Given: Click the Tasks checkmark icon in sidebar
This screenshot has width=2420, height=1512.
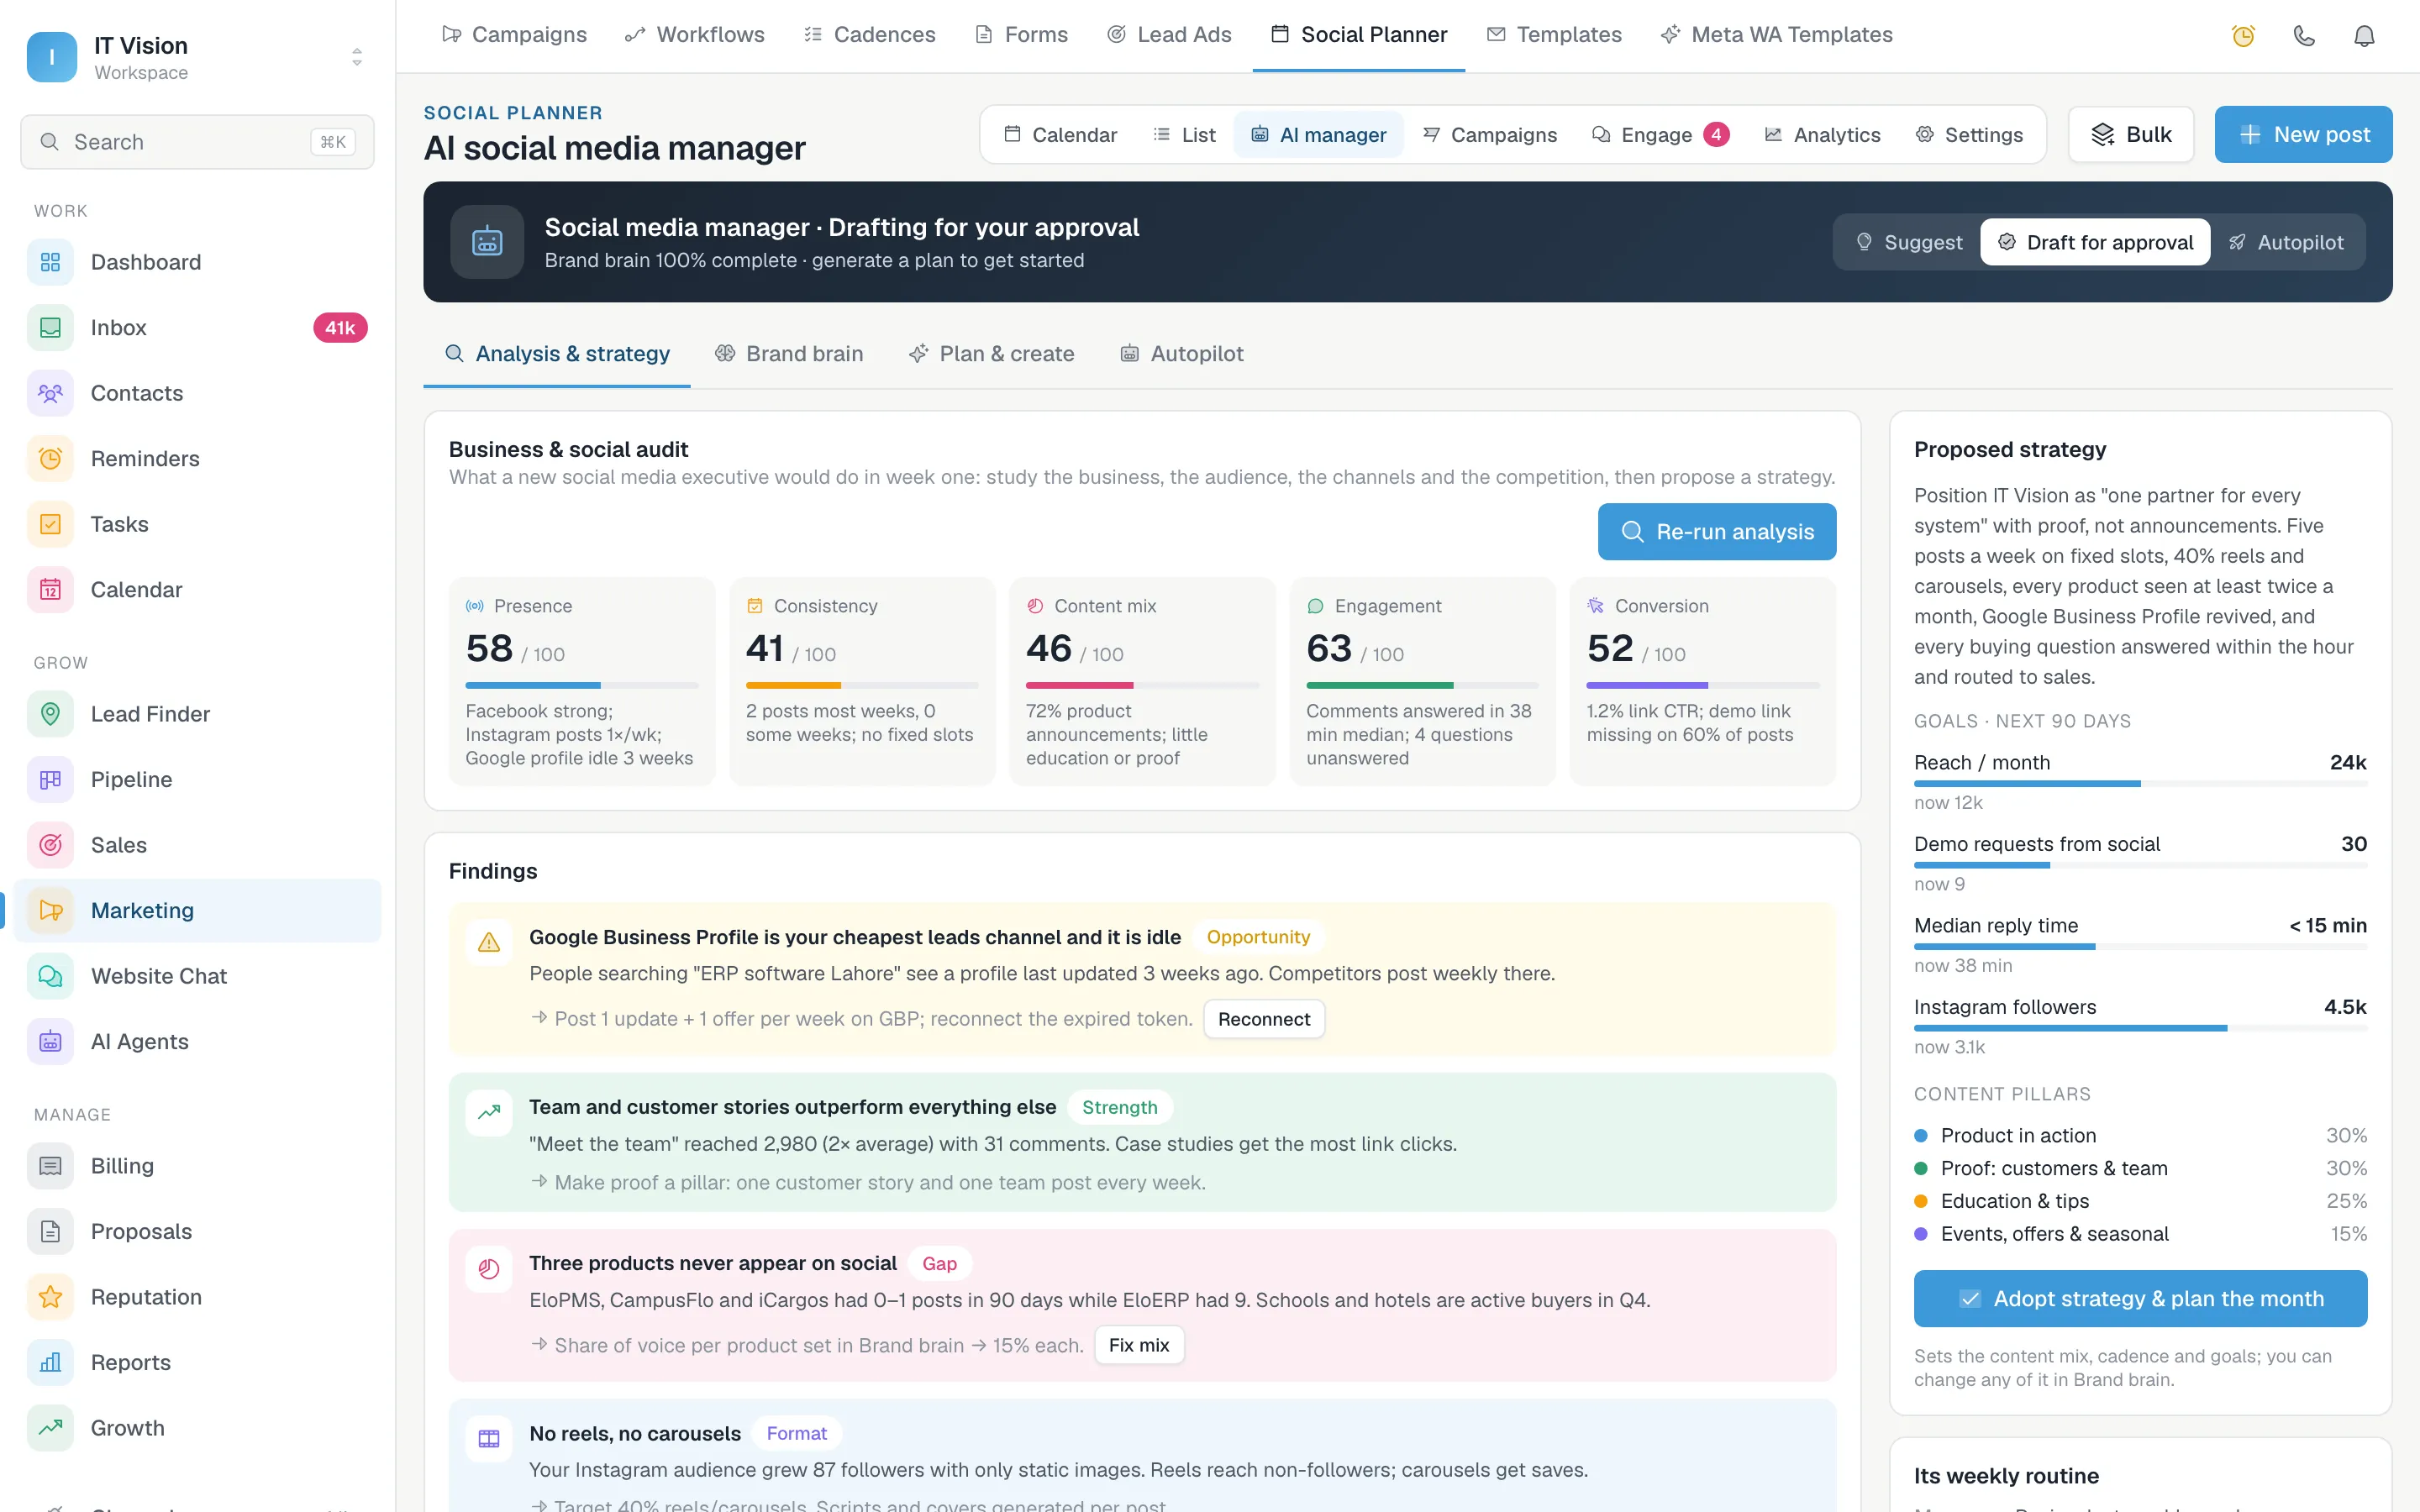Looking at the screenshot, I should [50, 524].
